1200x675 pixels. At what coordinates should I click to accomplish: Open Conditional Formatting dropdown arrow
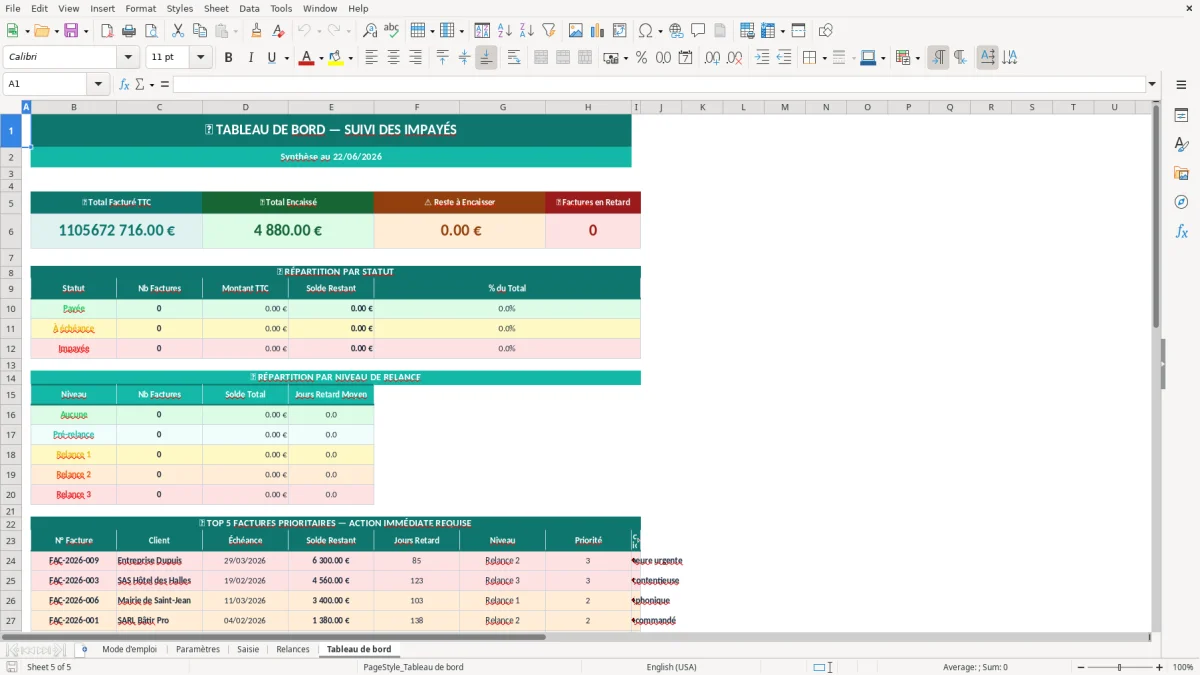coord(917,58)
